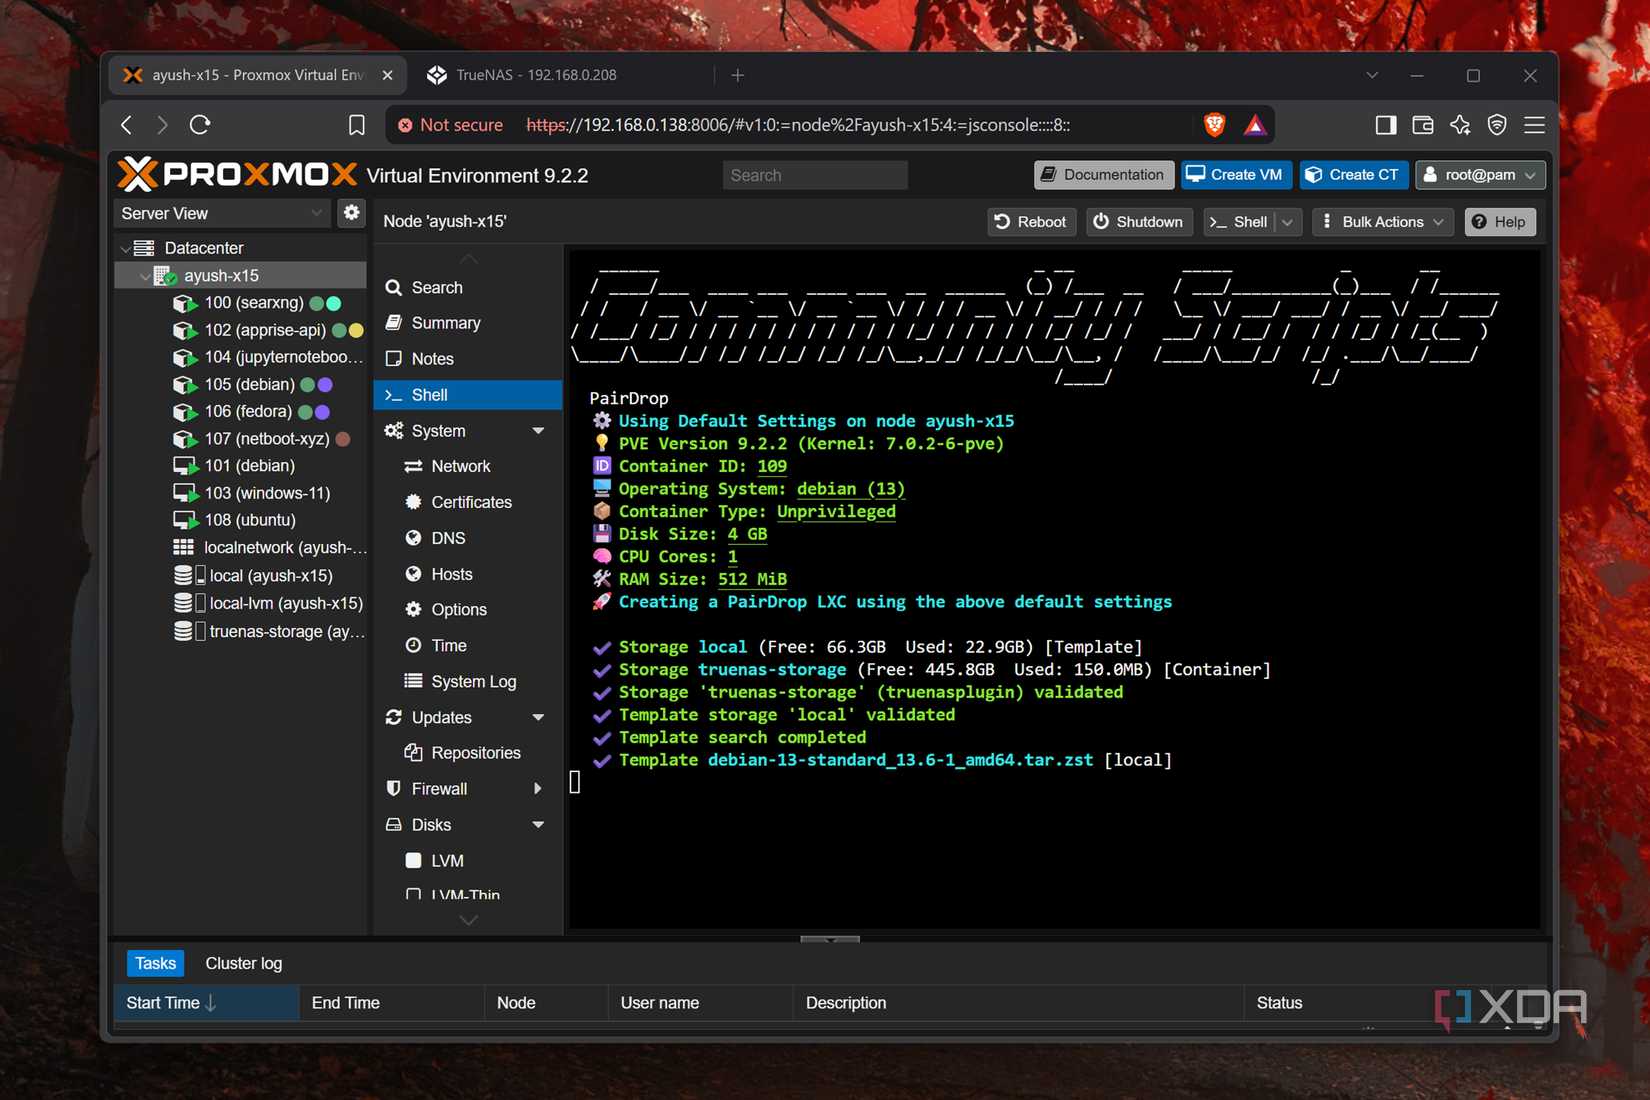Click the Server View gear settings icon
This screenshot has height=1100, width=1650.
(x=351, y=213)
